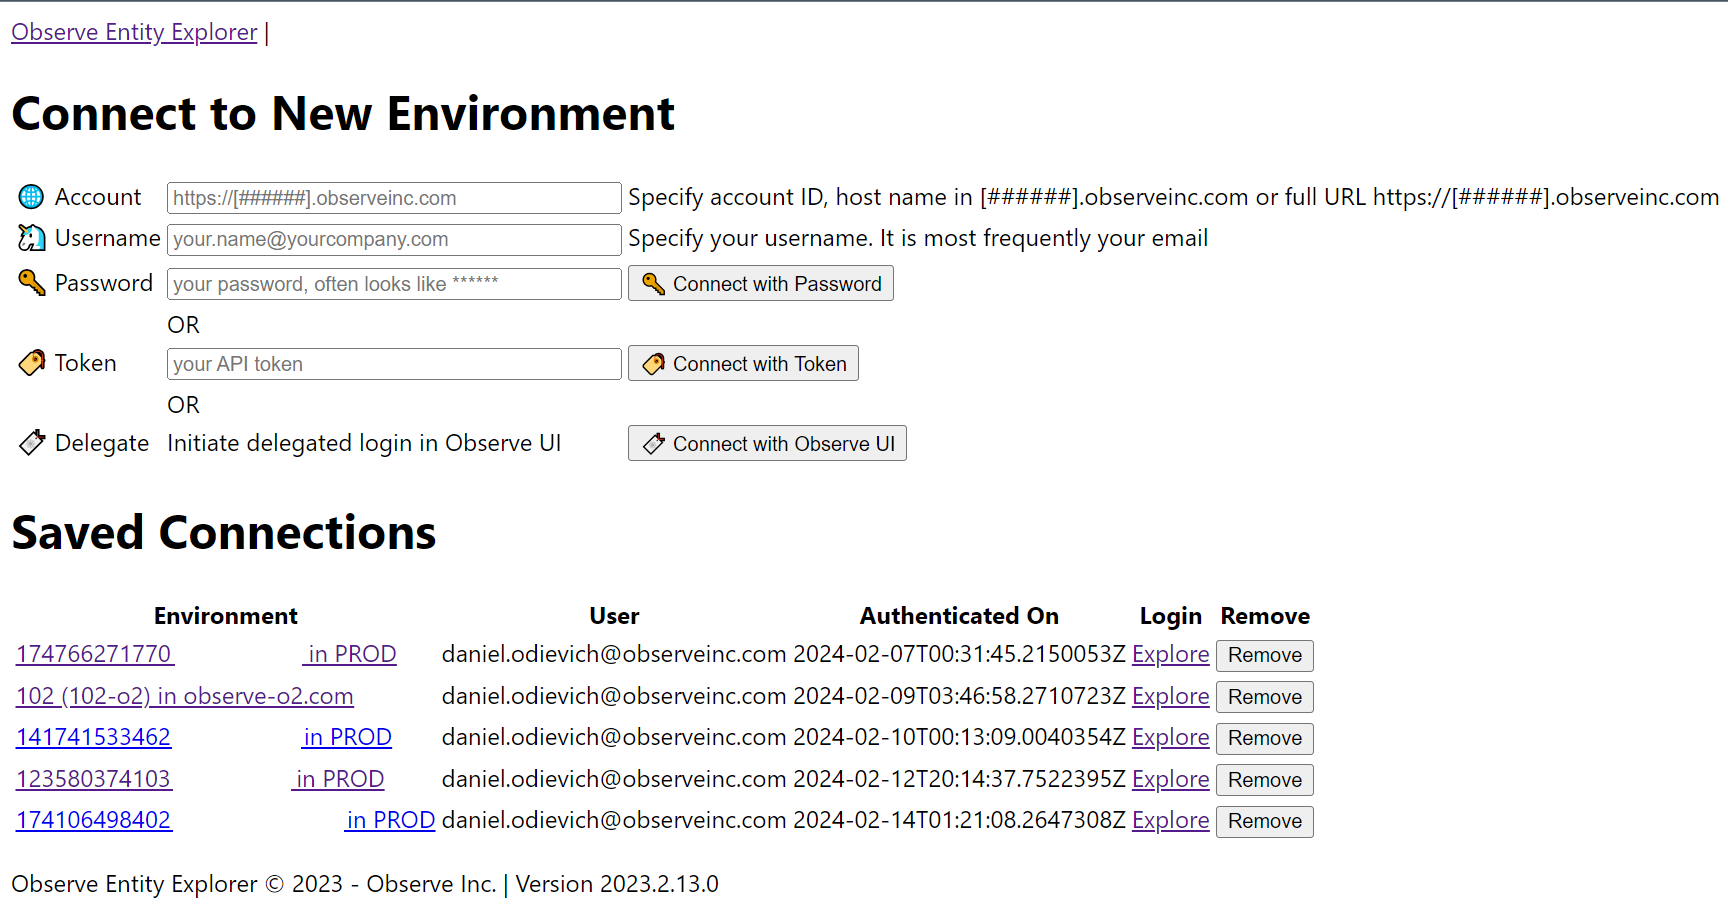1728x914 pixels.
Task: Explore the 141741533462 connection
Action: tap(1170, 737)
